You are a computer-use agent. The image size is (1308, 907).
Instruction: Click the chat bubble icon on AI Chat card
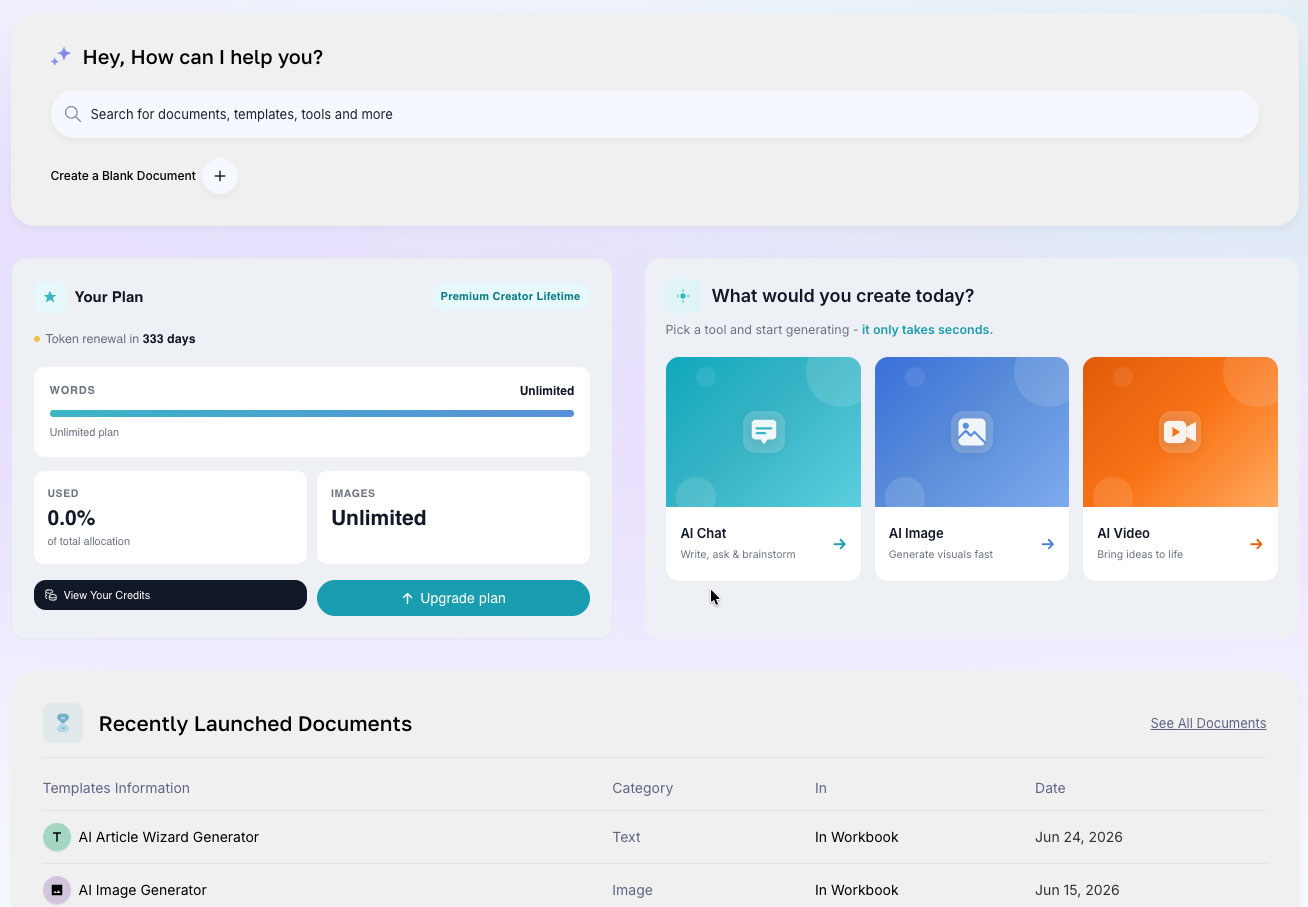[x=764, y=432]
